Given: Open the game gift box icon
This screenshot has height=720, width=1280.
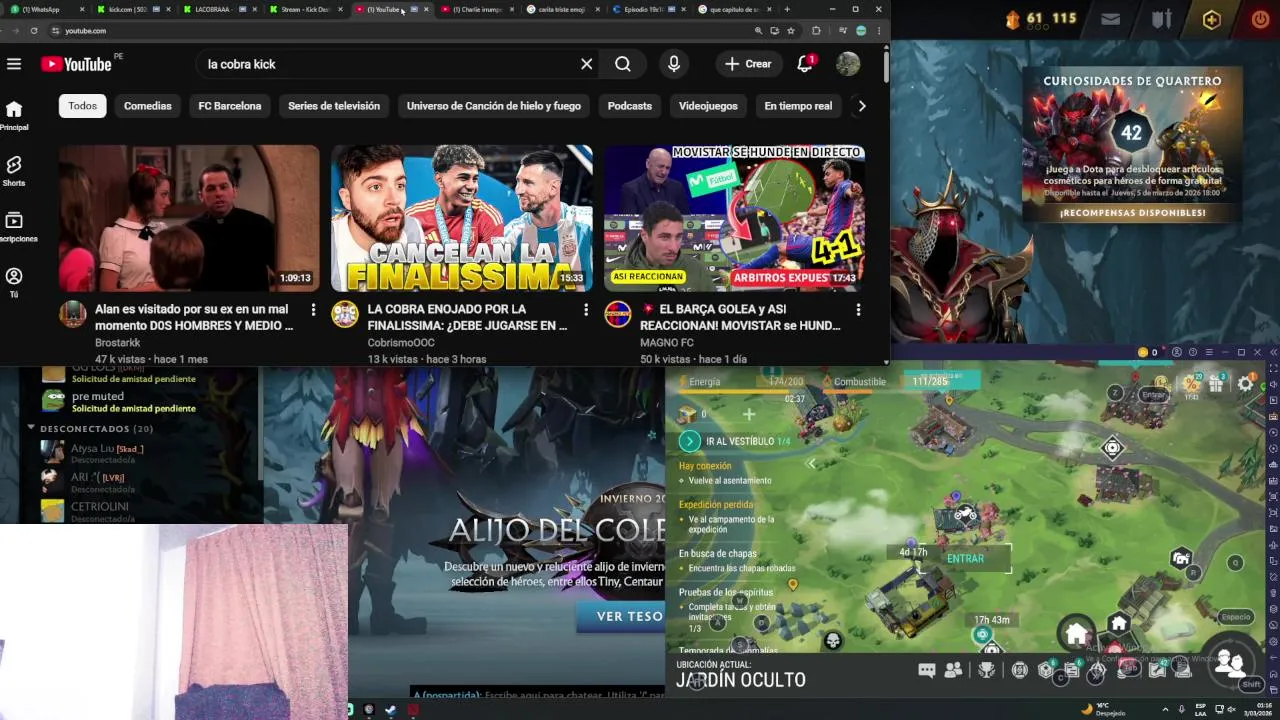Looking at the screenshot, I should click(x=1216, y=384).
